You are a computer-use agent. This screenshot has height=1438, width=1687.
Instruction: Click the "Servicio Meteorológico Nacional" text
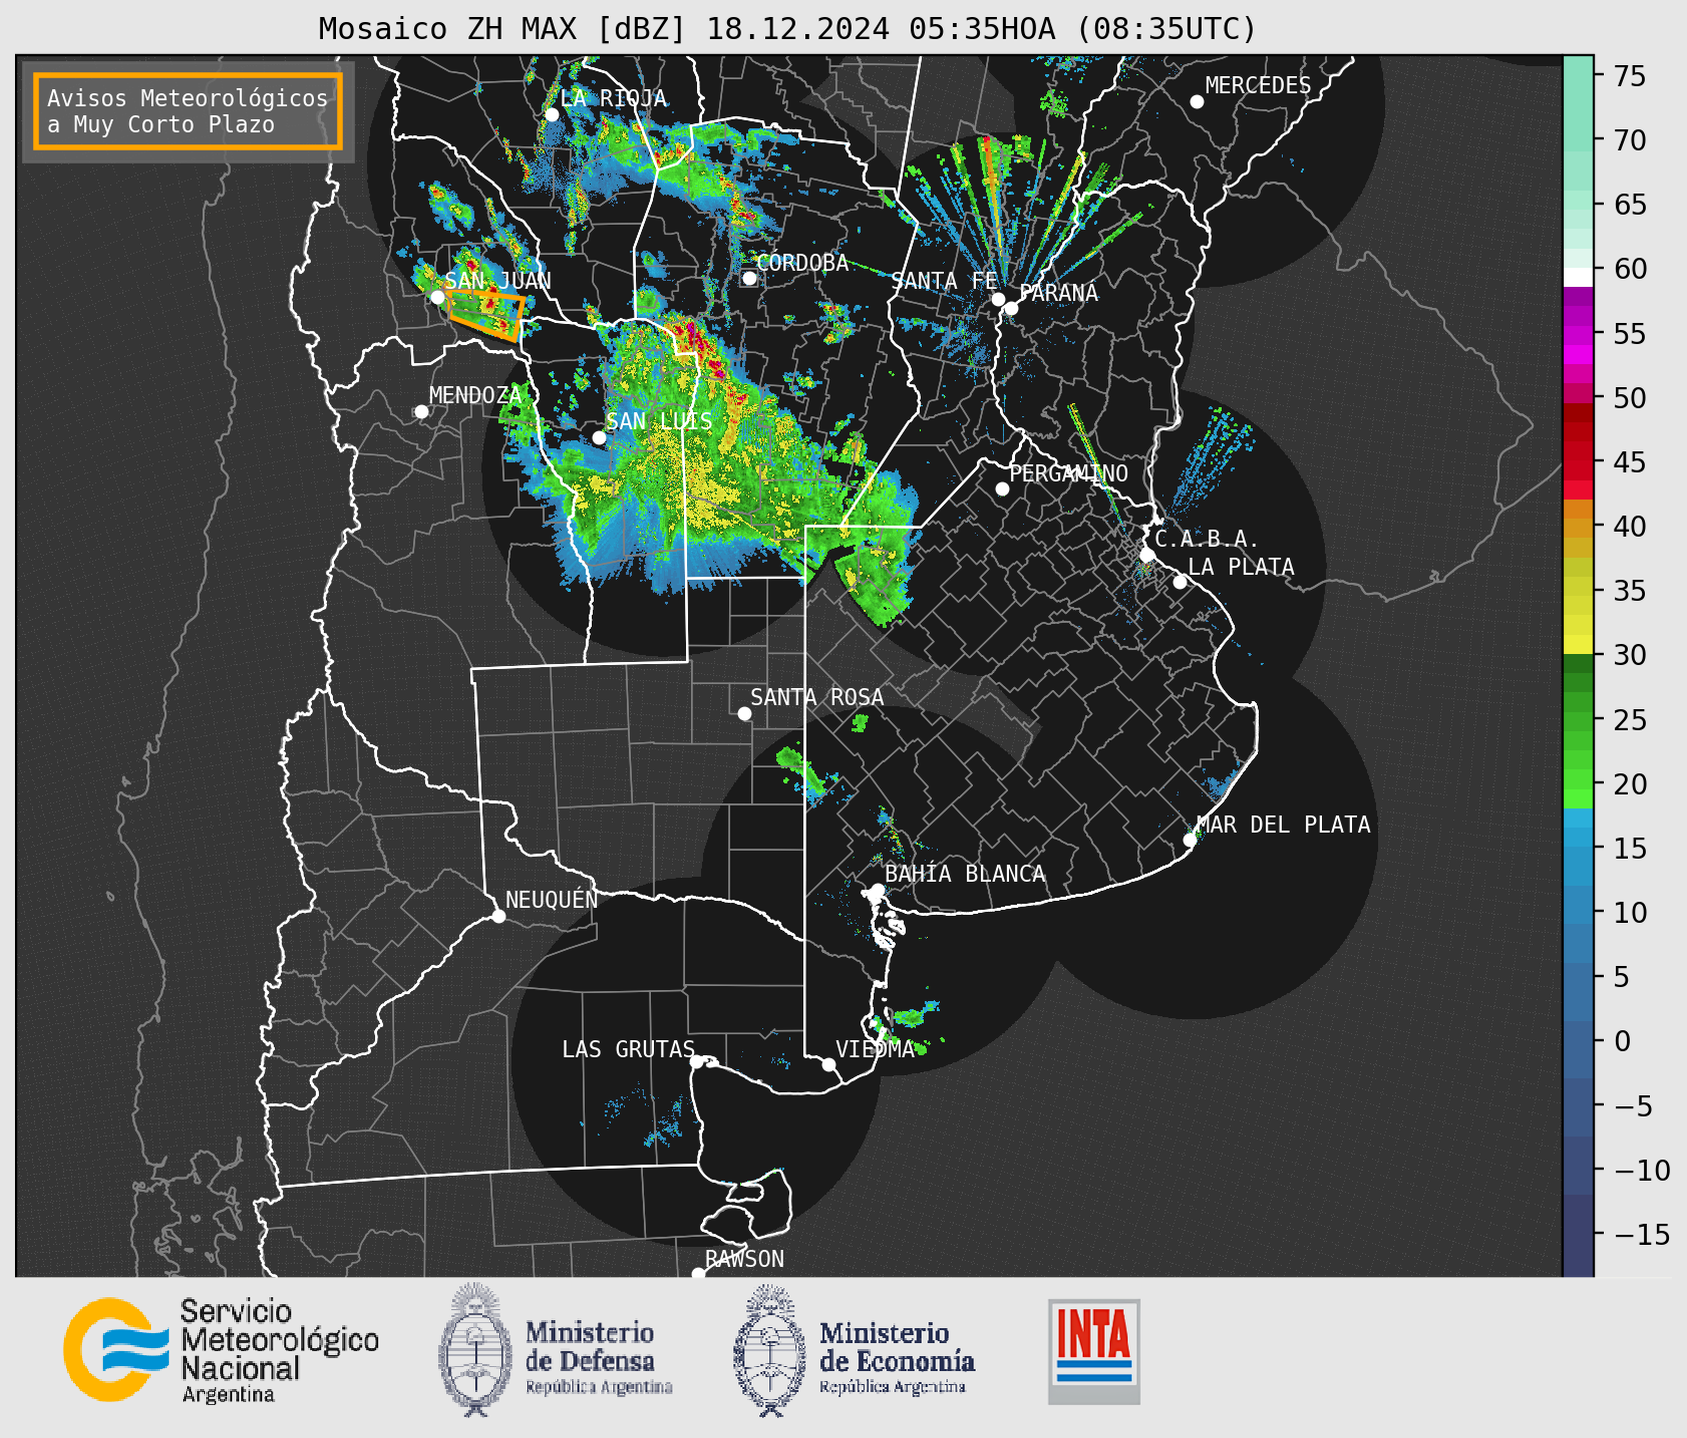click(279, 1340)
